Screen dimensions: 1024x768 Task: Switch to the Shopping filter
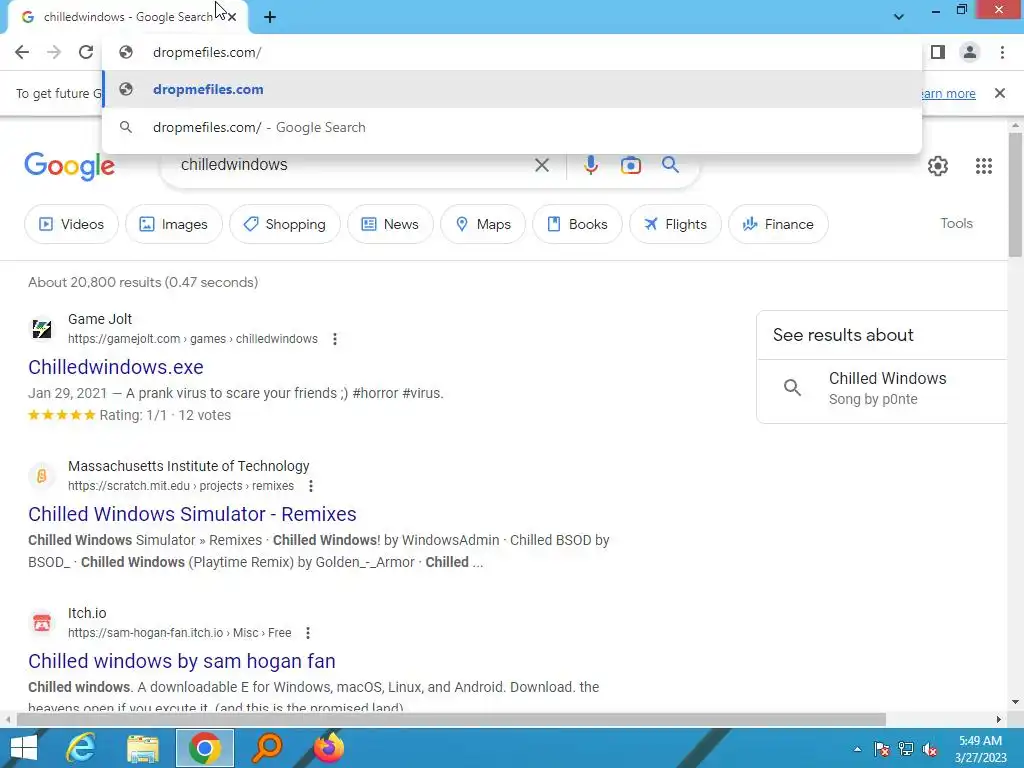(285, 224)
